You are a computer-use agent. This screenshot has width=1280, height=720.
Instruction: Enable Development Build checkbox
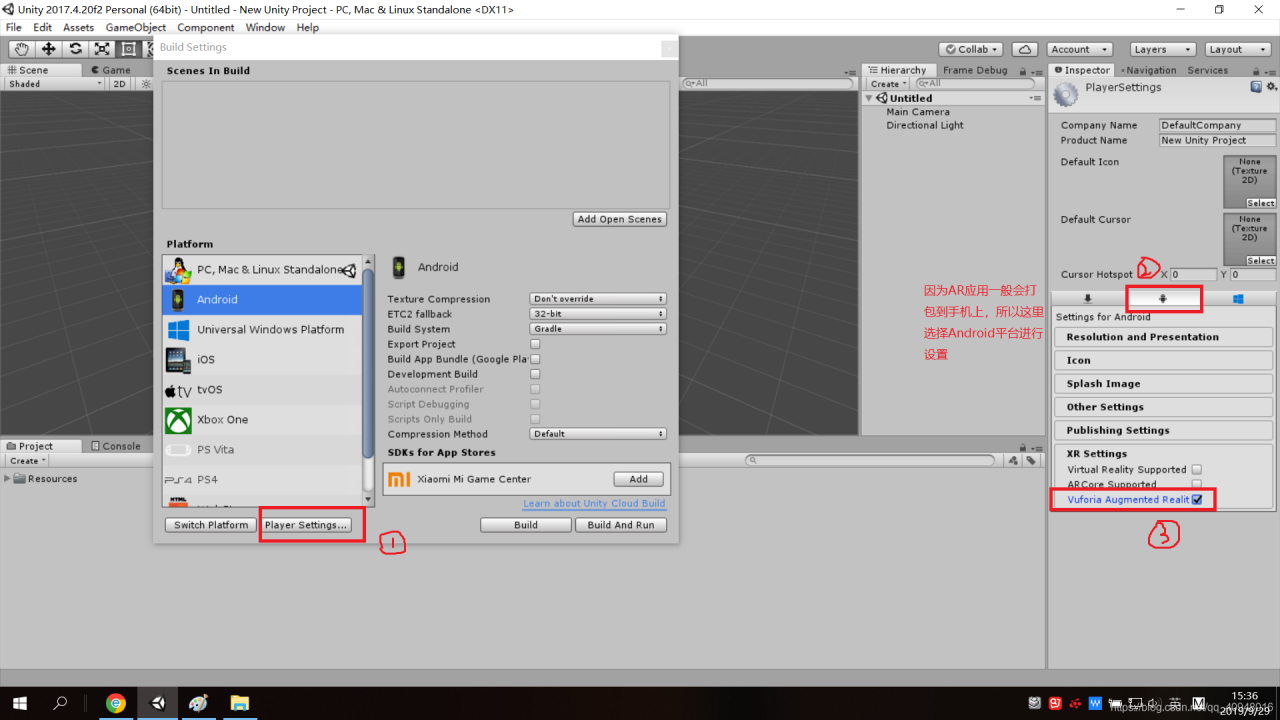535,374
